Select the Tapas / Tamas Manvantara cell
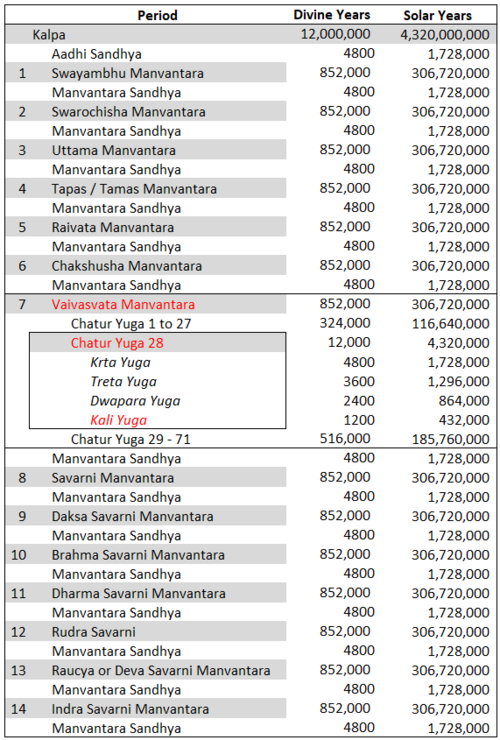500x740 pixels. click(134, 189)
